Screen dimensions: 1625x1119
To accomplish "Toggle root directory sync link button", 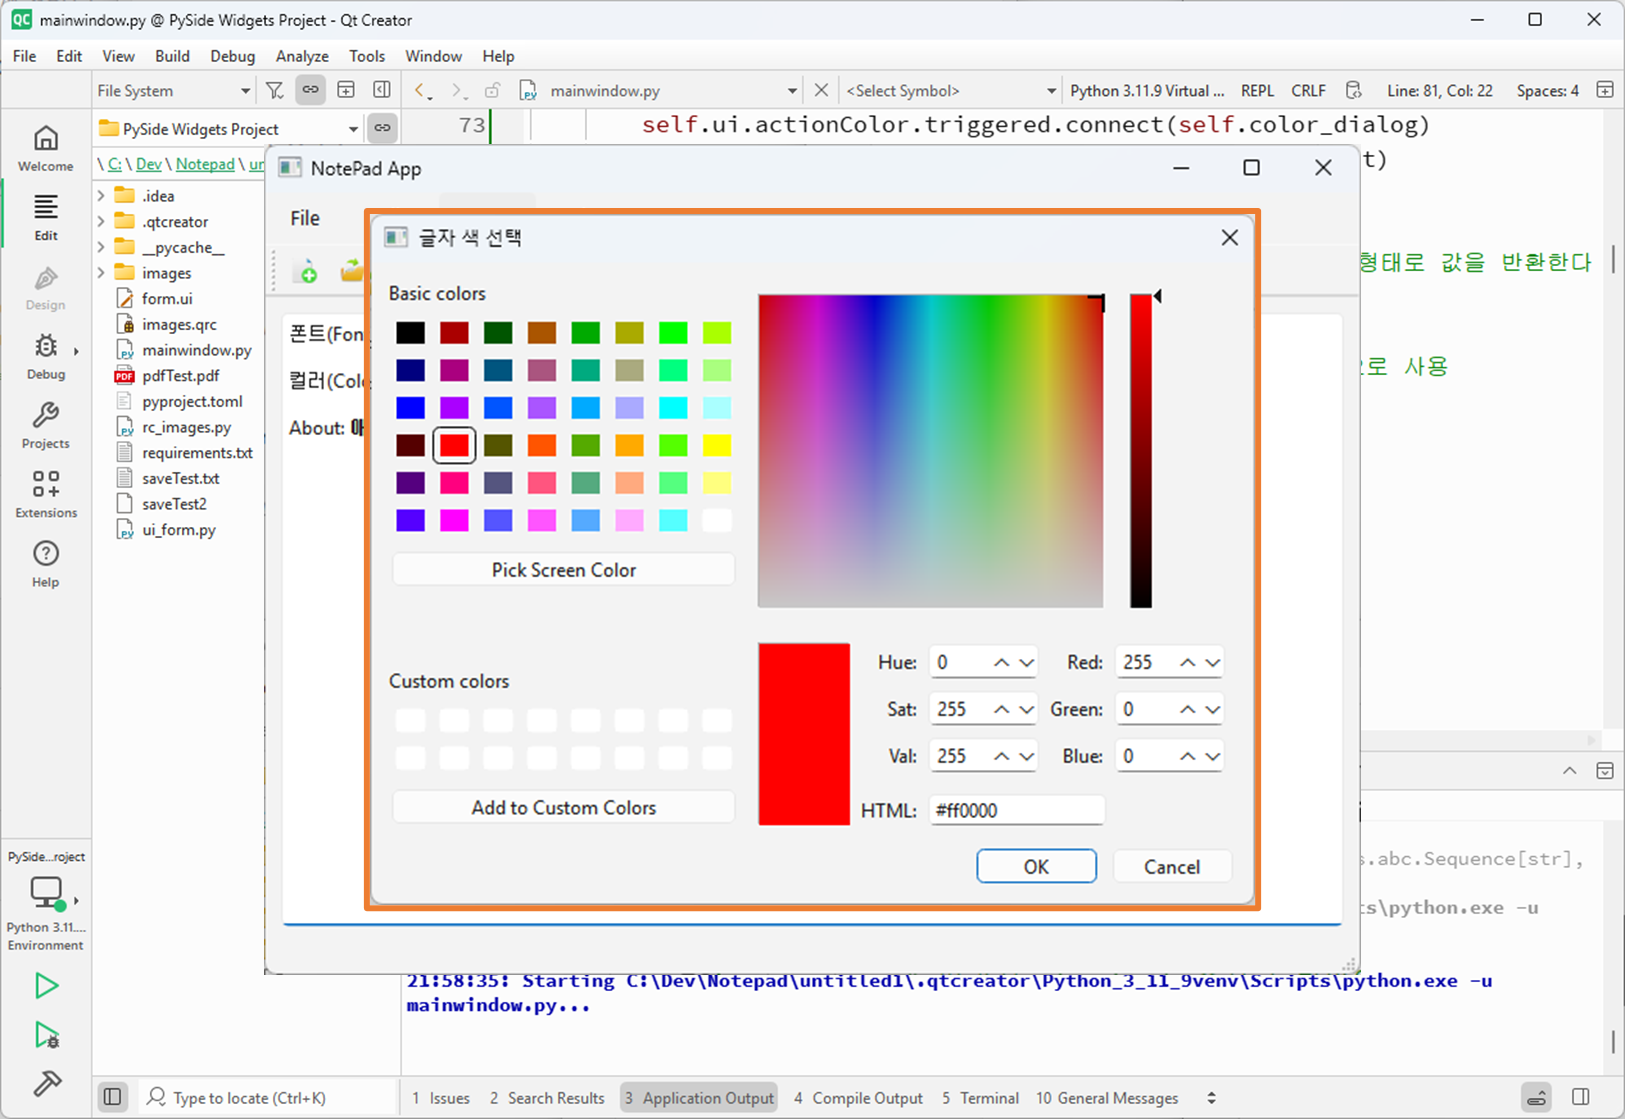I will (x=382, y=128).
